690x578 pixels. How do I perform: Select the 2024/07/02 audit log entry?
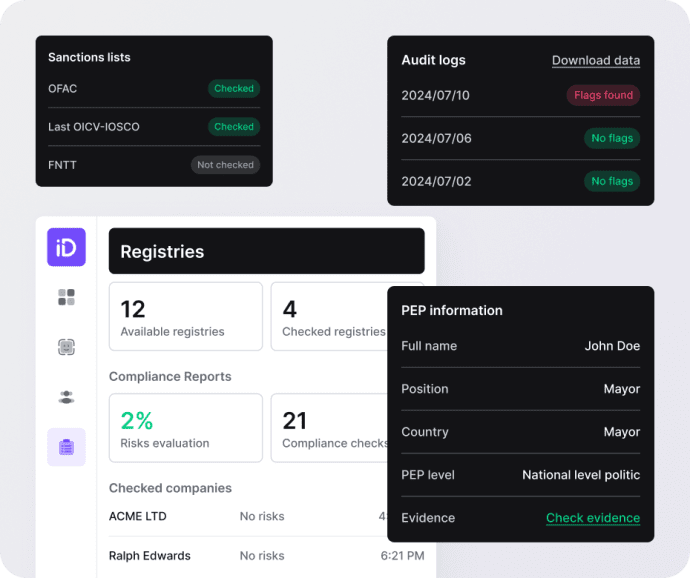[x=521, y=181]
